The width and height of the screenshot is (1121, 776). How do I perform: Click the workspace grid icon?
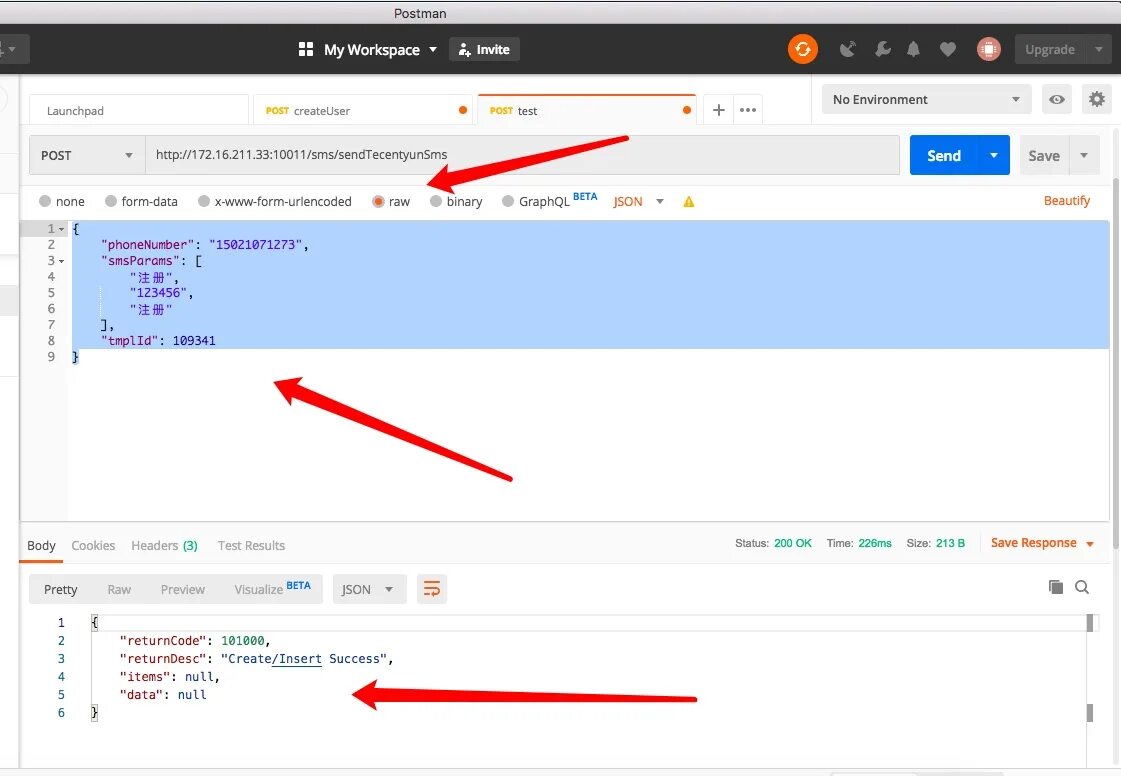pyautogui.click(x=306, y=49)
